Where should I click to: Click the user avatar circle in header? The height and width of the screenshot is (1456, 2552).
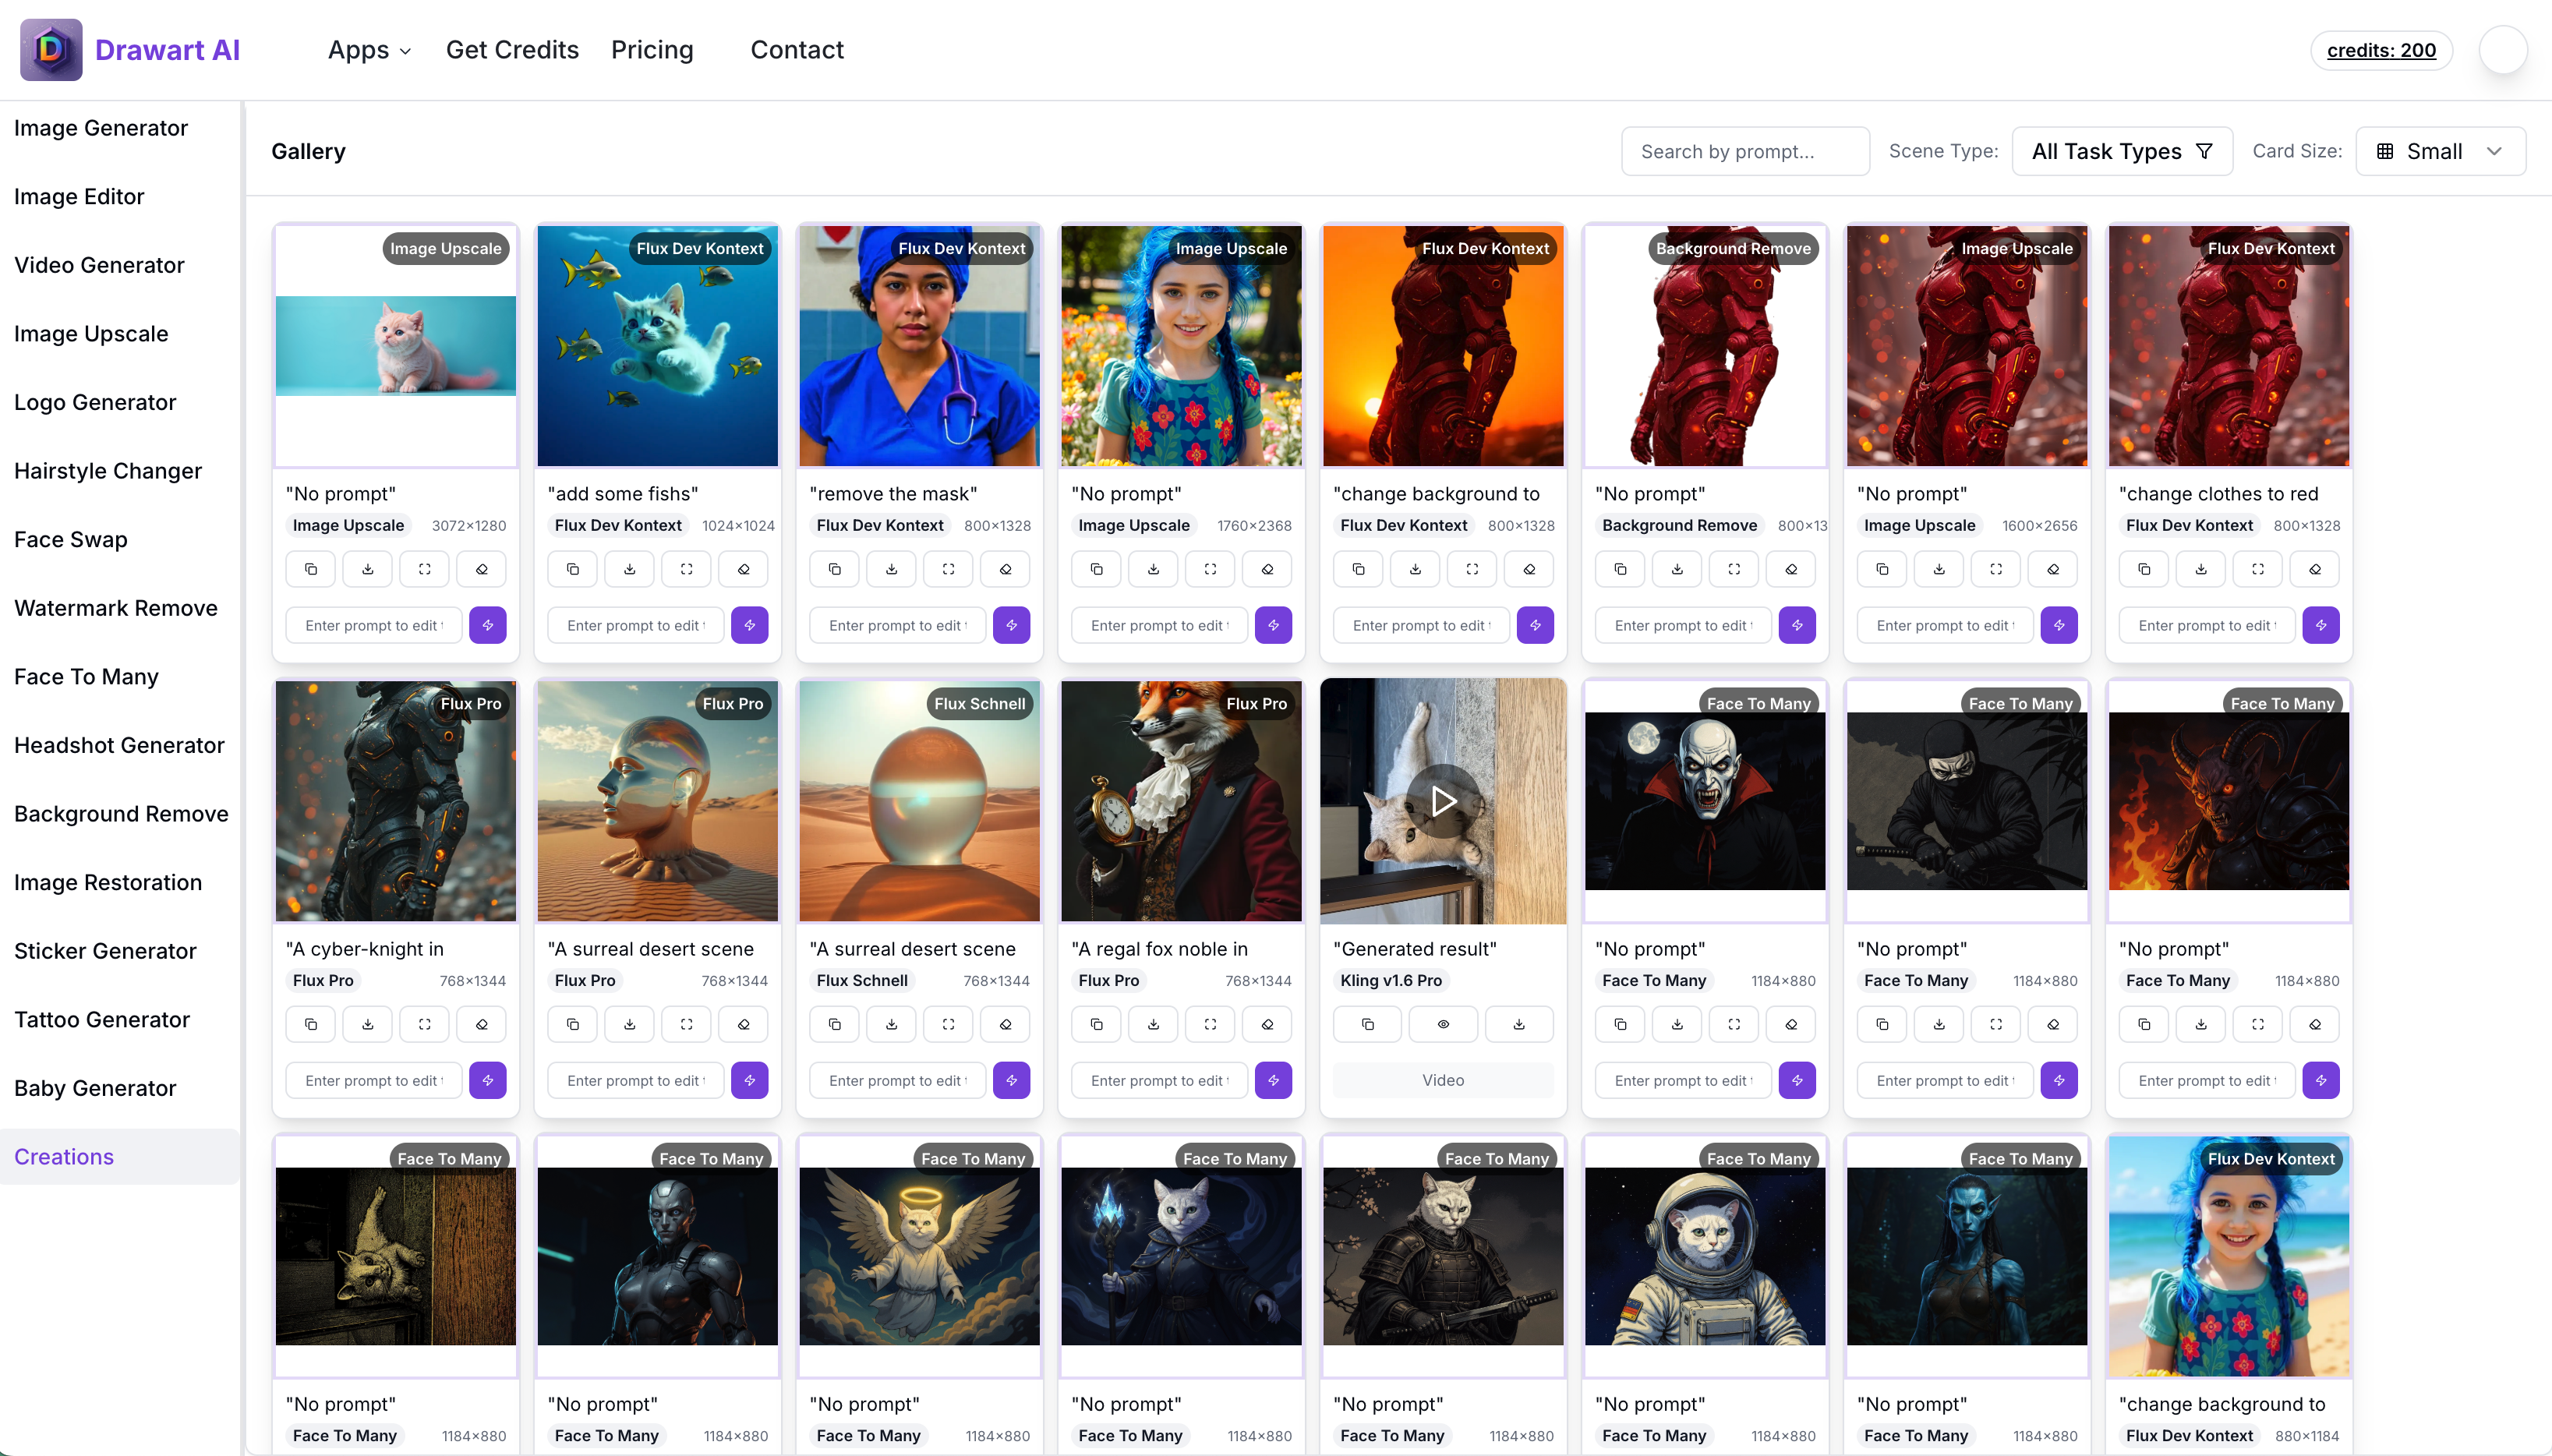(x=2504, y=50)
